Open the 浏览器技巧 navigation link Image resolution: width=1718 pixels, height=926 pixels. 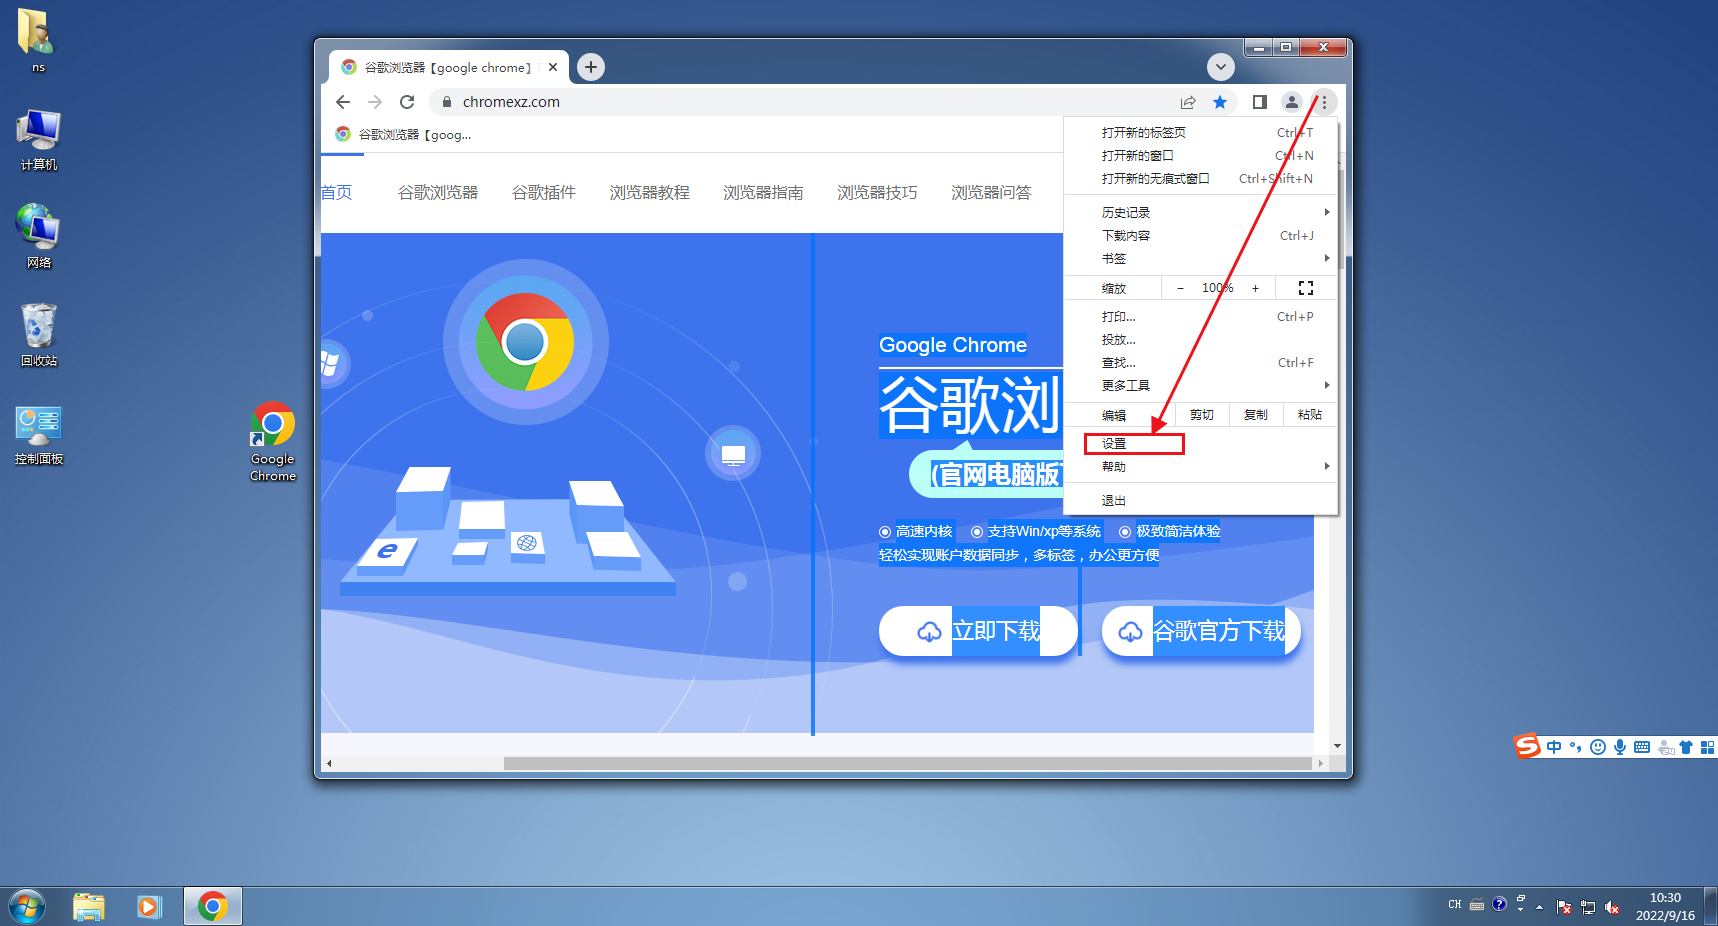point(878,192)
